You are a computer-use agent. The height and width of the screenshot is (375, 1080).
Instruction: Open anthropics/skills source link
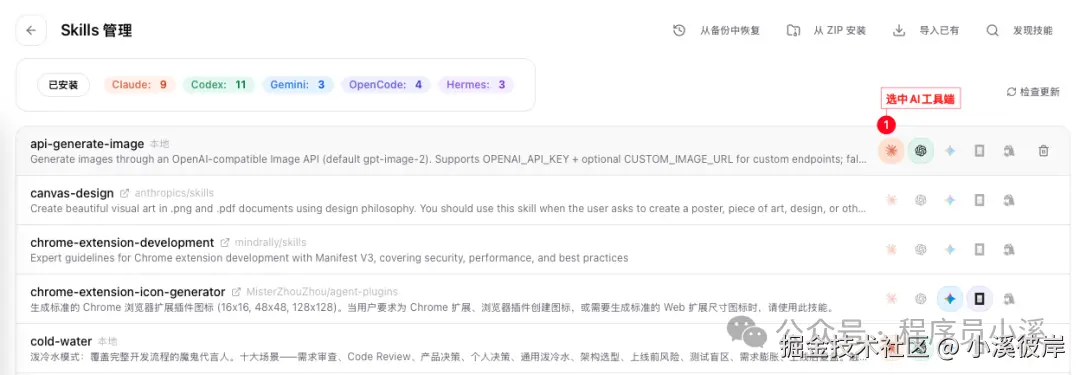[x=174, y=193]
